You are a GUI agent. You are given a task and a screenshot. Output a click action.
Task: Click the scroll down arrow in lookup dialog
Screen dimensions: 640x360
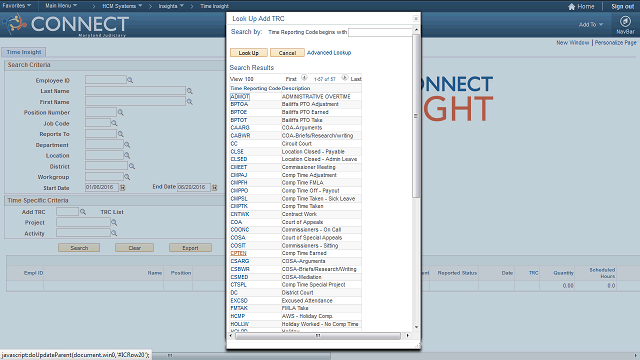tap(416, 327)
